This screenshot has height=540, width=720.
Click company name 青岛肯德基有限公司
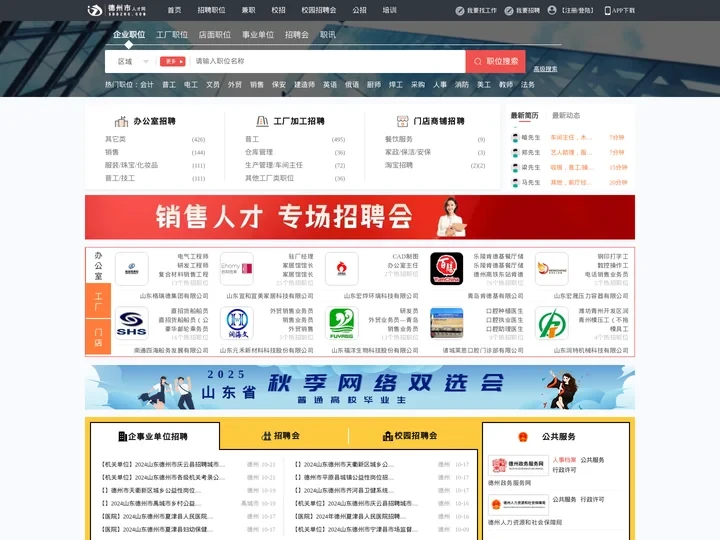[x=495, y=296]
